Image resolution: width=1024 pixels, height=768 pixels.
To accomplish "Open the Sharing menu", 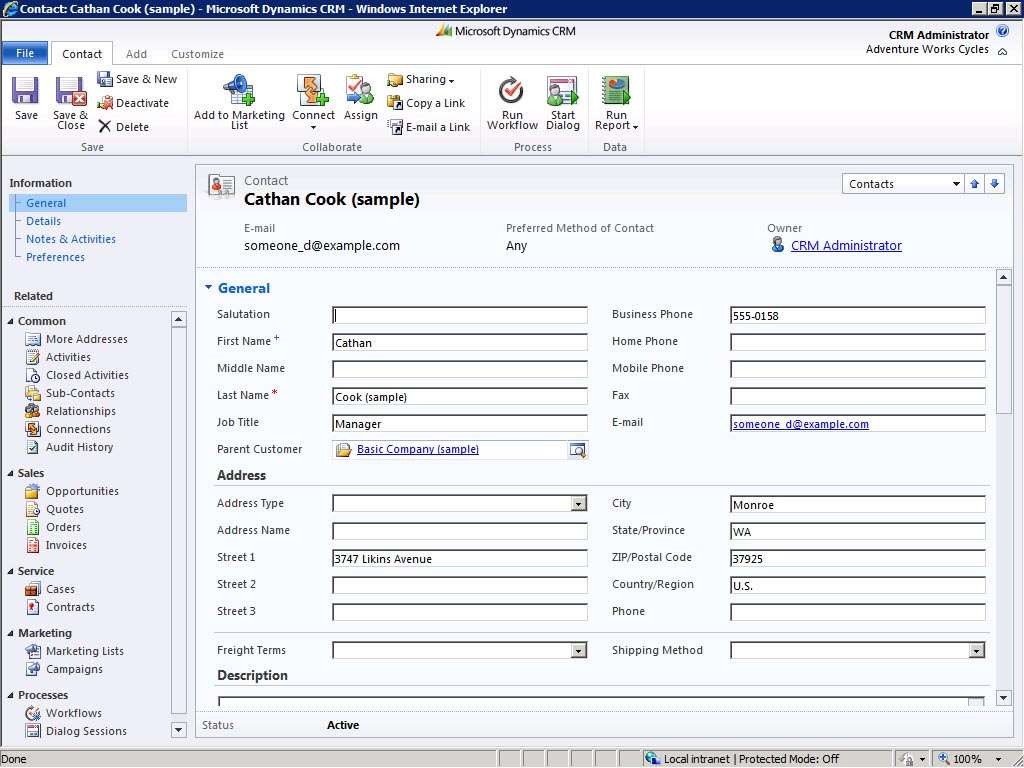I will (x=421, y=79).
